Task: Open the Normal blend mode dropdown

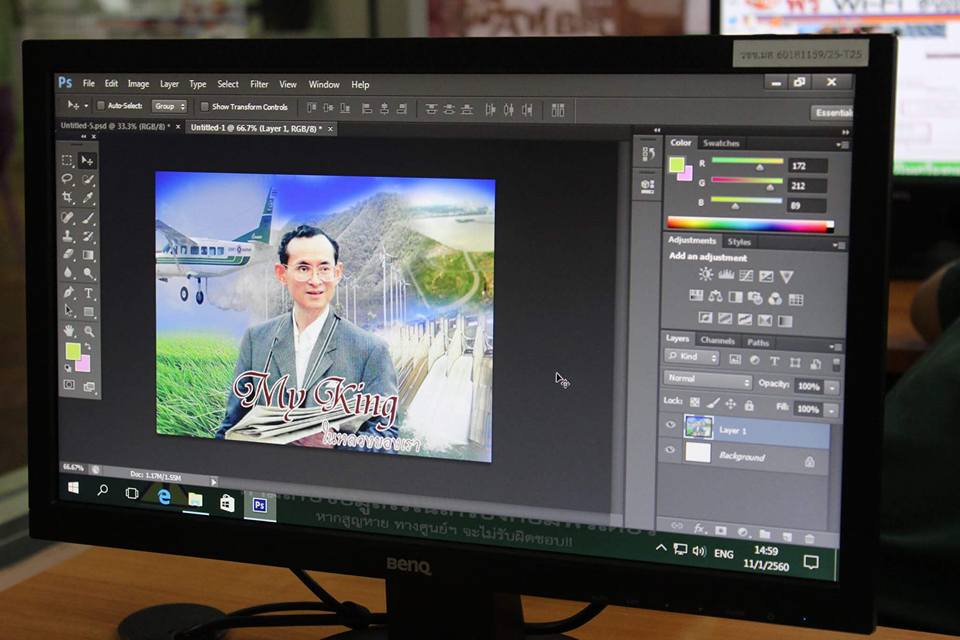Action: pyautogui.click(x=708, y=381)
